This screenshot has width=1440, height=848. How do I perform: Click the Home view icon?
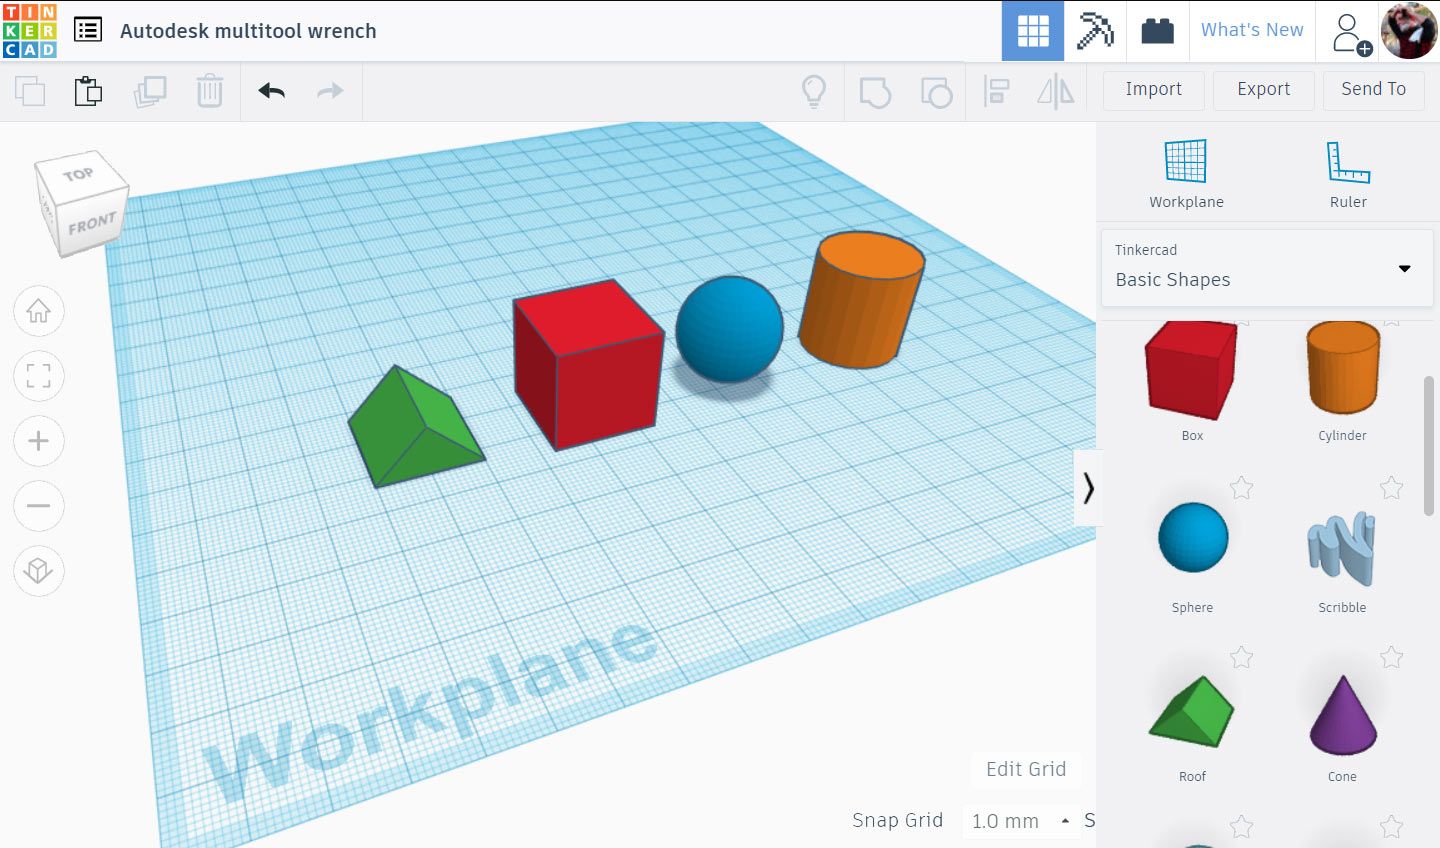tap(38, 311)
